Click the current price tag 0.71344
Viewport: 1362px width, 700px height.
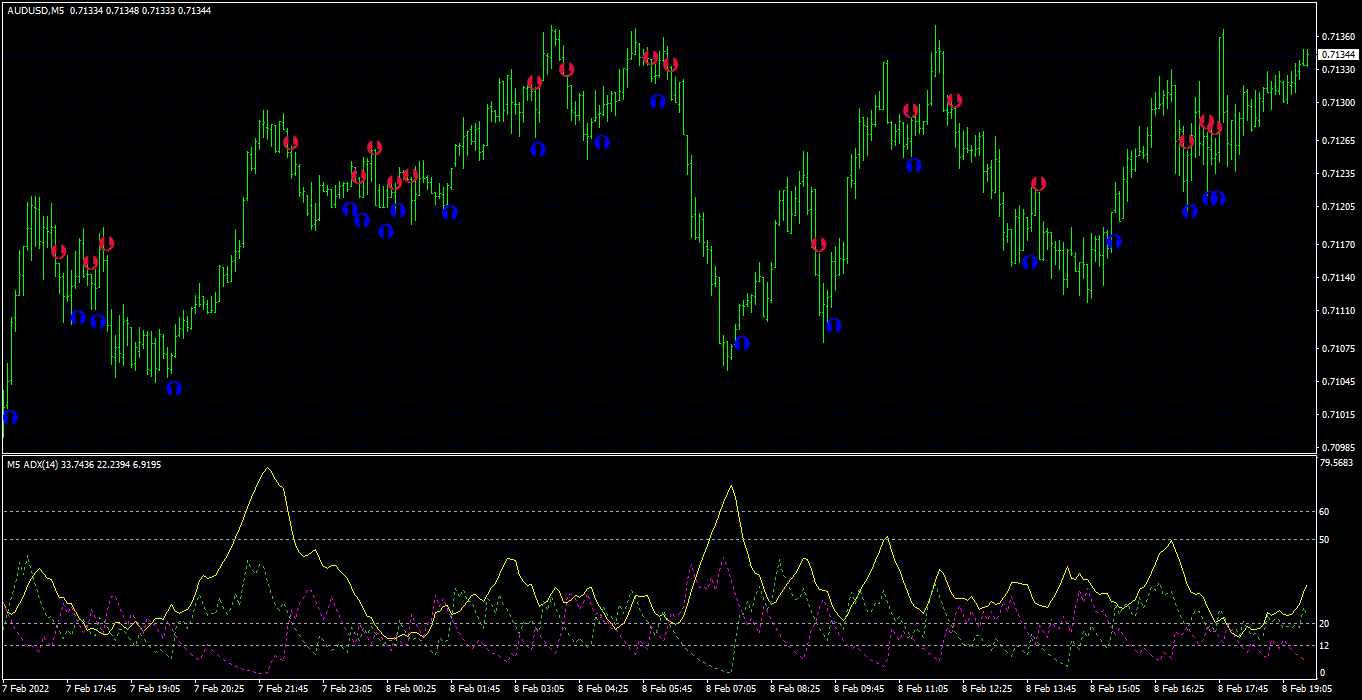pyautogui.click(x=1338, y=53)
